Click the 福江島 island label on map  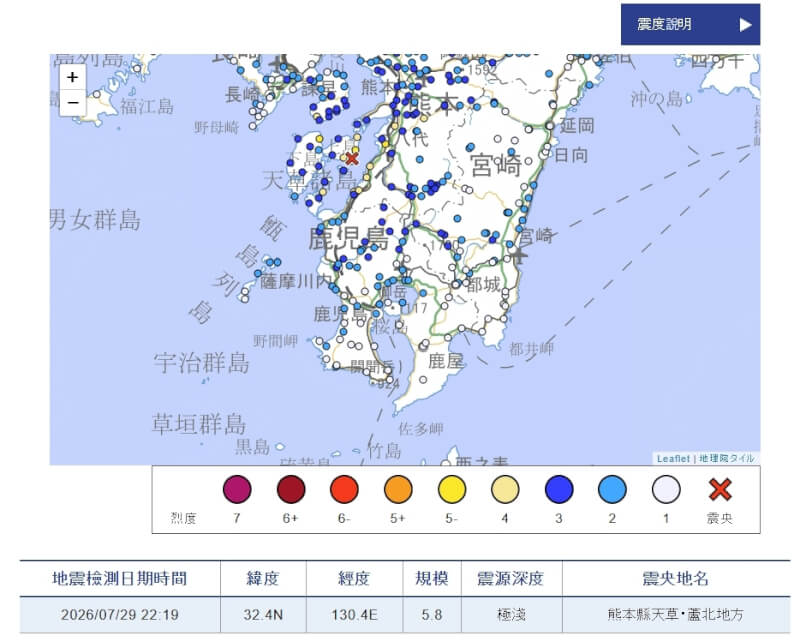147,106
